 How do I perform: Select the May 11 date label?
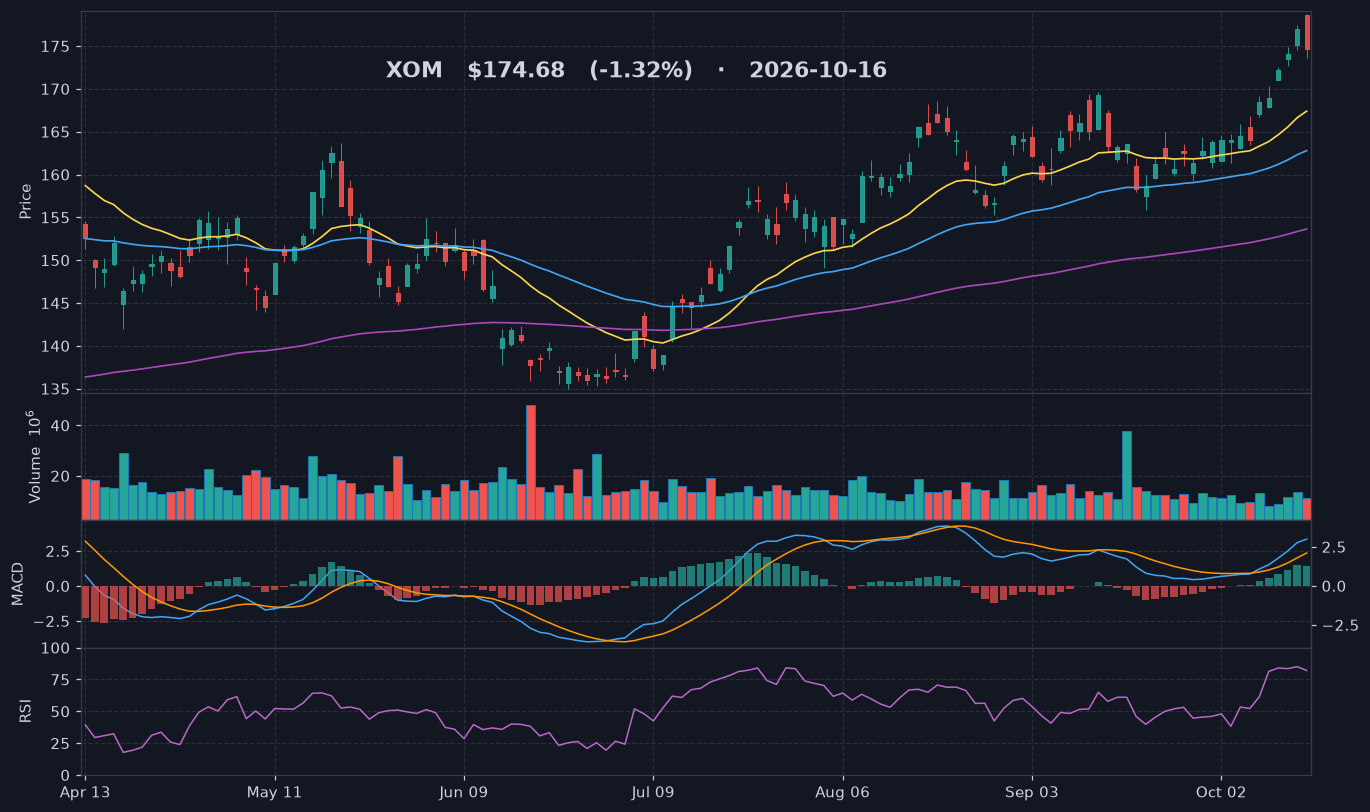[x=275, y=791]
